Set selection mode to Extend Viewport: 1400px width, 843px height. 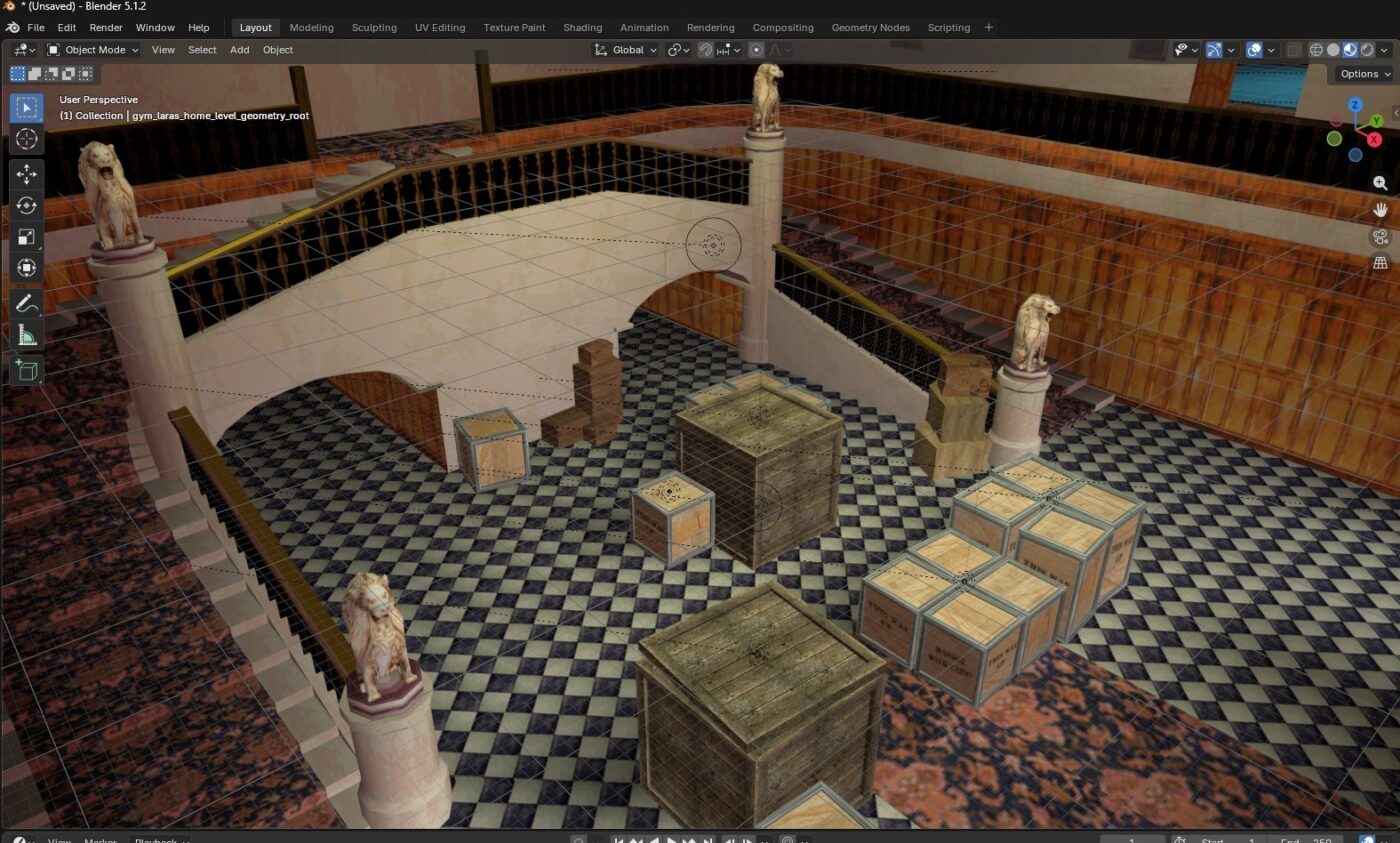[34, 73]
